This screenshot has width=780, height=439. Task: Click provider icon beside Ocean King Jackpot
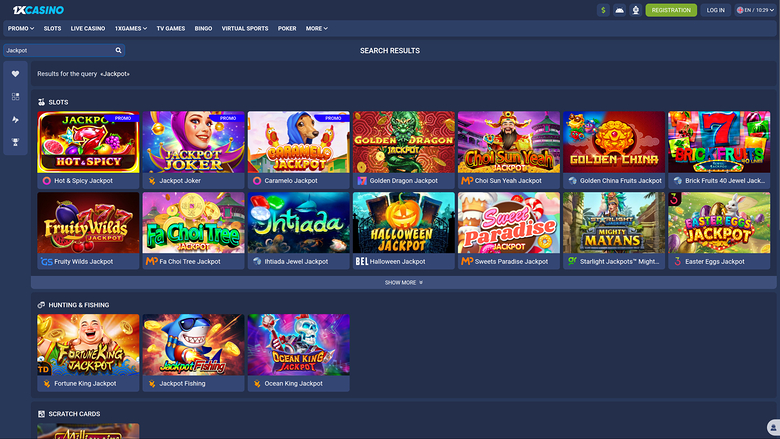tap(257, 384)
